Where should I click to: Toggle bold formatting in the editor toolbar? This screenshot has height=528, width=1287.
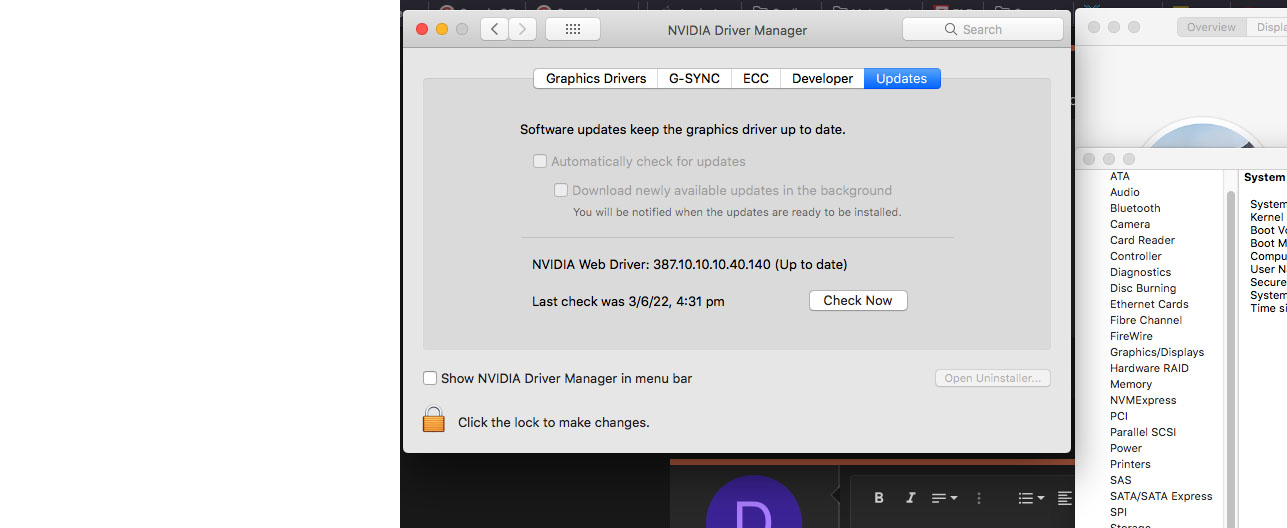click(879, 498)
